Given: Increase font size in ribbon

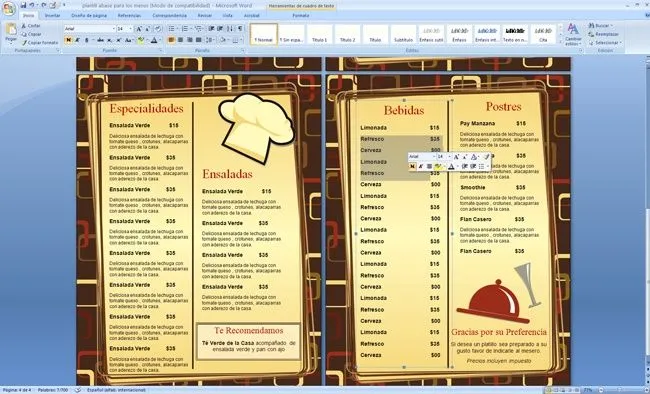Looking at the screenshot, I should [x=139, y=29].
